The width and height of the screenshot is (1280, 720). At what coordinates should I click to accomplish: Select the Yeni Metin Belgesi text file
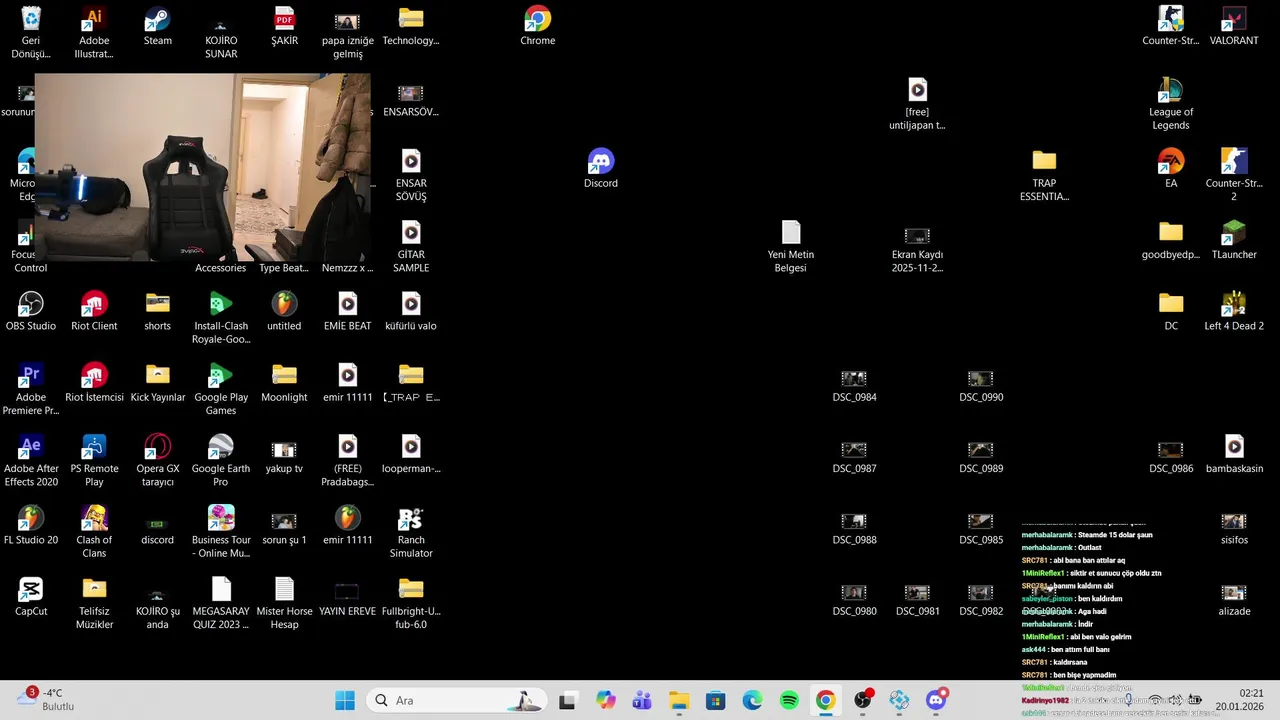(x=791, y=245)
